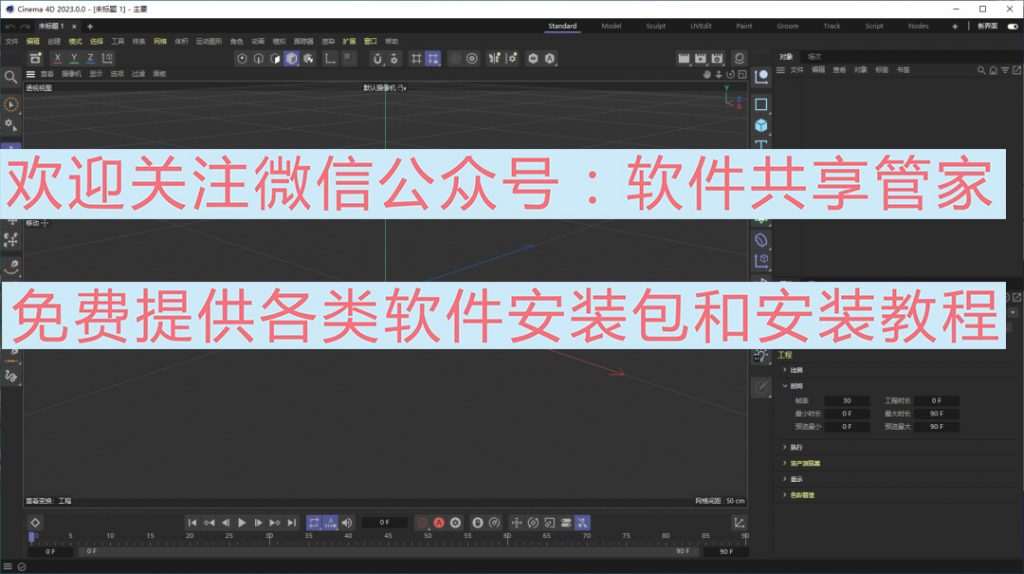The width and height of the screenshot is (1024, 574).
Task: Click the highlighted workplane grid icon
Action: 433,59
